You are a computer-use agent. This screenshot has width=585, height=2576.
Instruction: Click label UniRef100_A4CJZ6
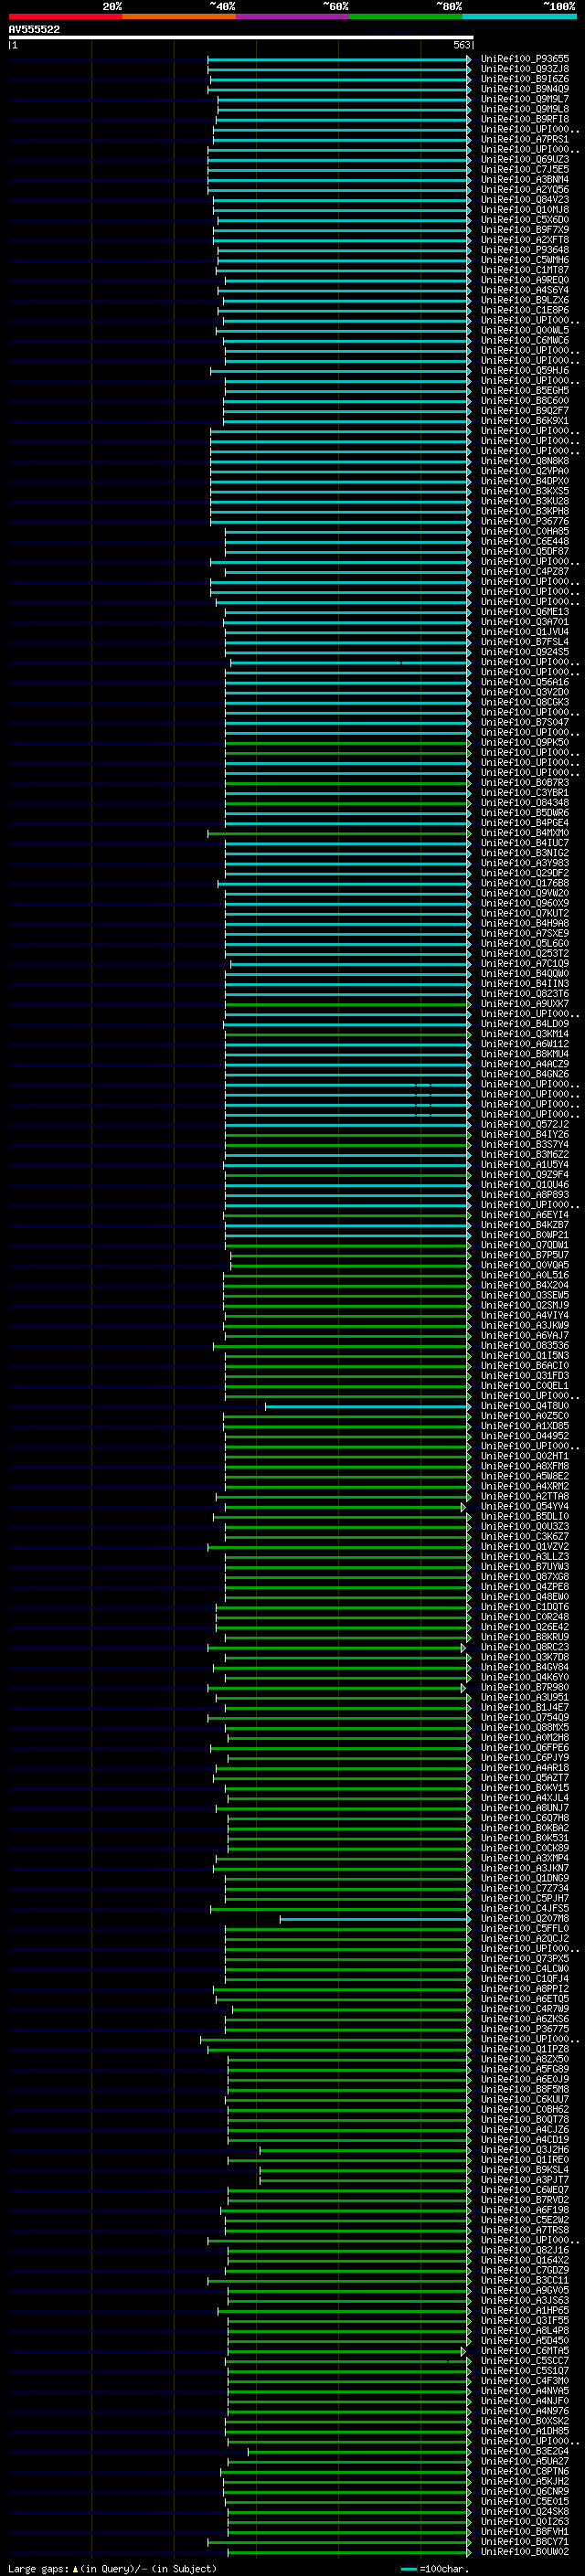point(525,2130)
